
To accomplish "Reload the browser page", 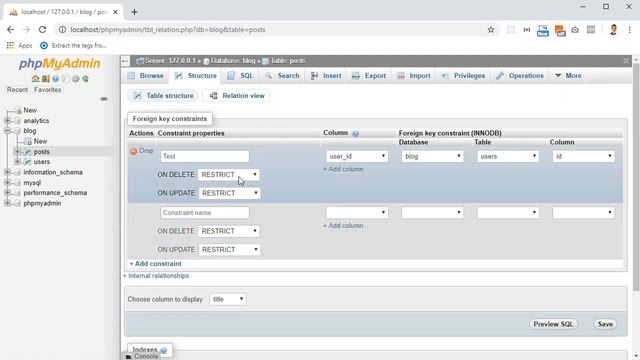I will coord(42,30).
